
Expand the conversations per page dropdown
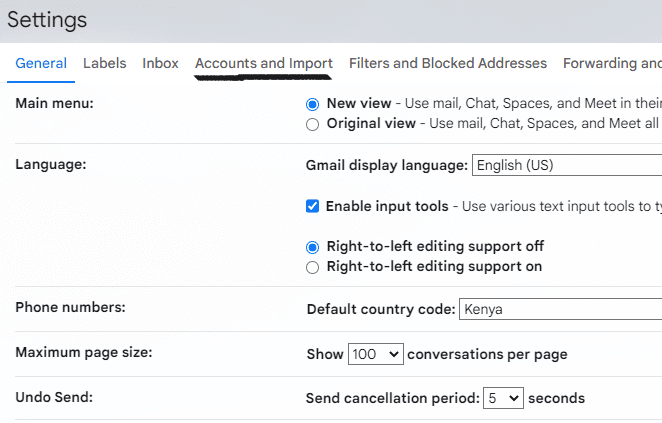coord(375,354)
